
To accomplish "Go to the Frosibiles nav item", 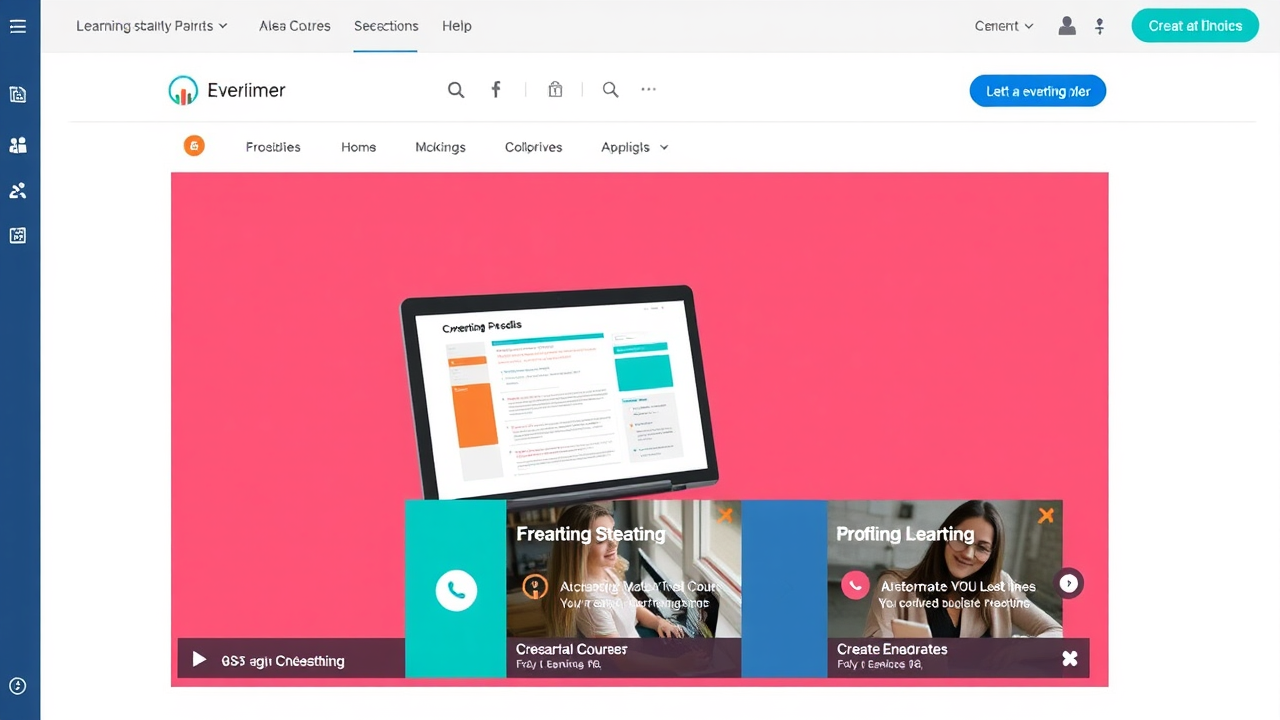I will pos(273,147).
